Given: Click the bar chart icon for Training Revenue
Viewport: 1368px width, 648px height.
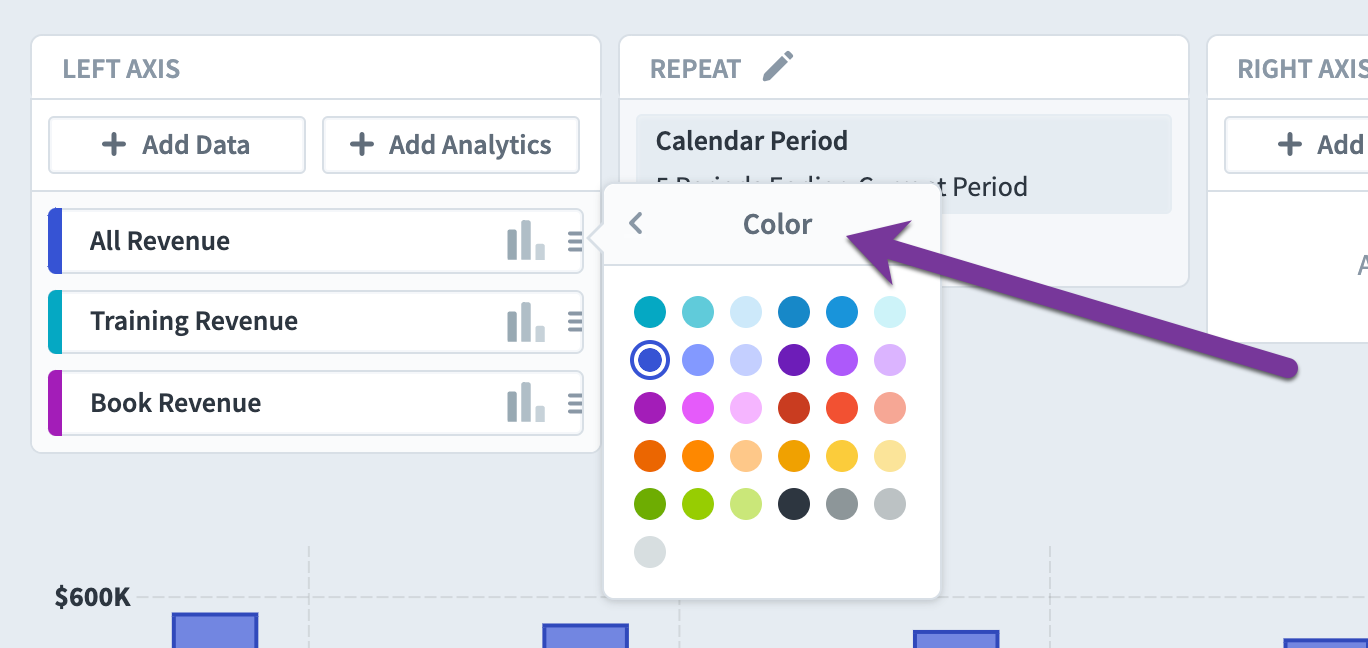Looking at the screenshot, I should tap(525, 322).
